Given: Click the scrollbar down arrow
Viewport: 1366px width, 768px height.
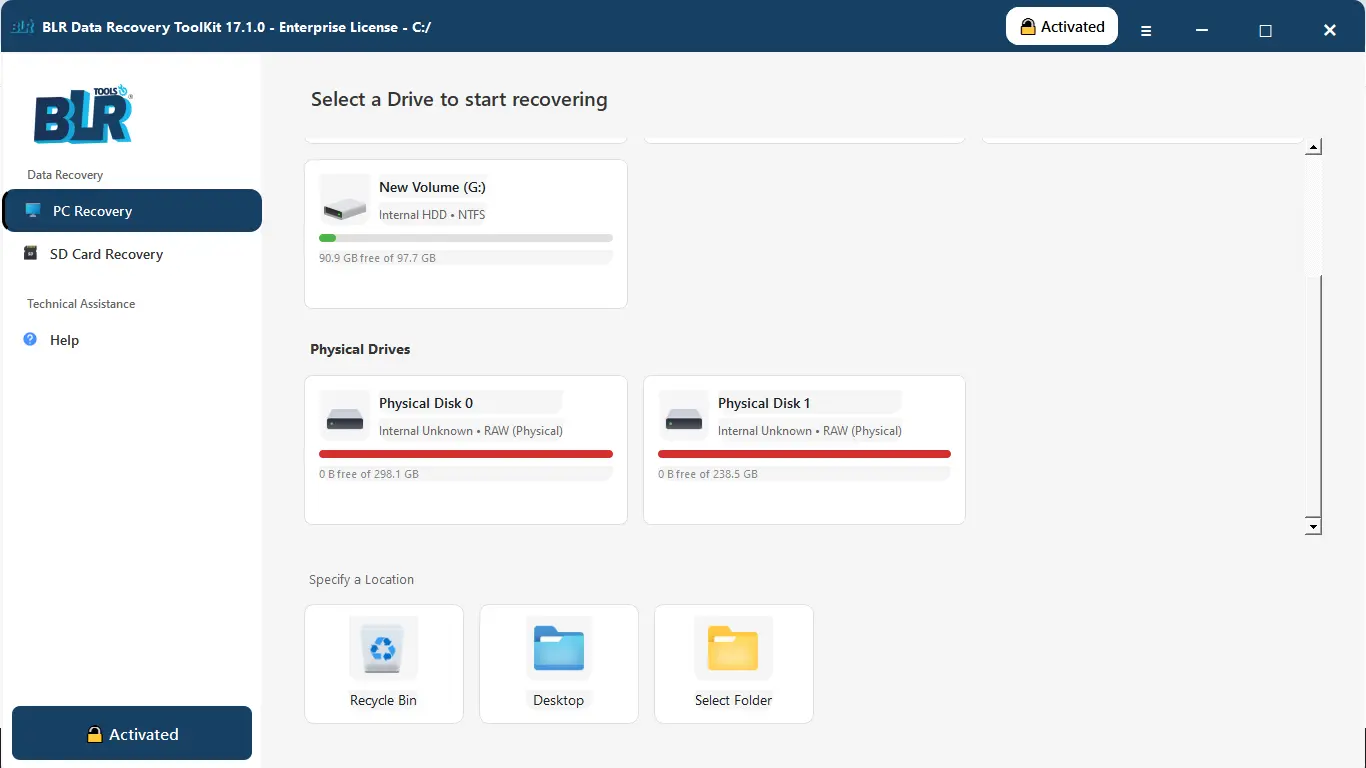Looking at the screenshot, I should [1313, 525].
